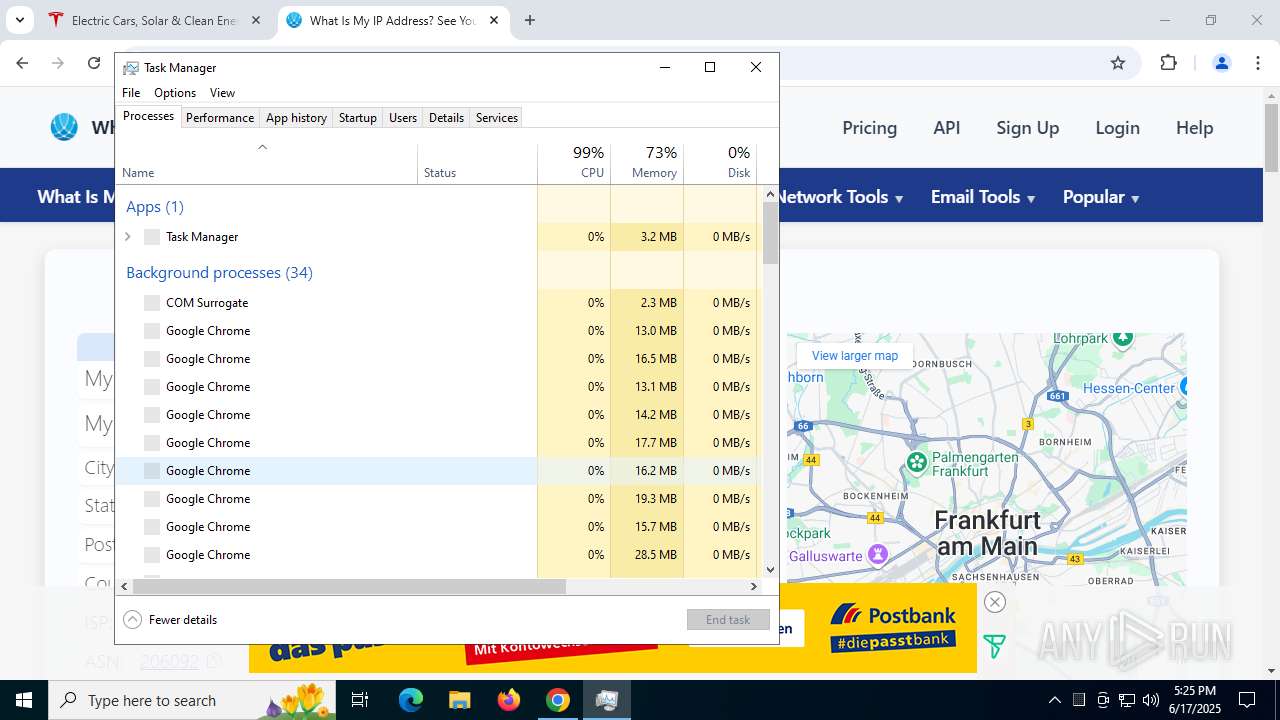The height and width of the screenshot is (720, 1280).
Task: Click the taskbar search box
Action: click(193, 700)
